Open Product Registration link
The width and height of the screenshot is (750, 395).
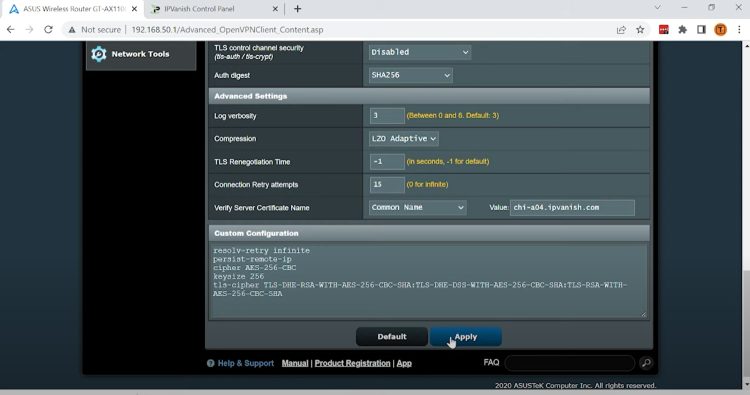(x=353, y=363)
